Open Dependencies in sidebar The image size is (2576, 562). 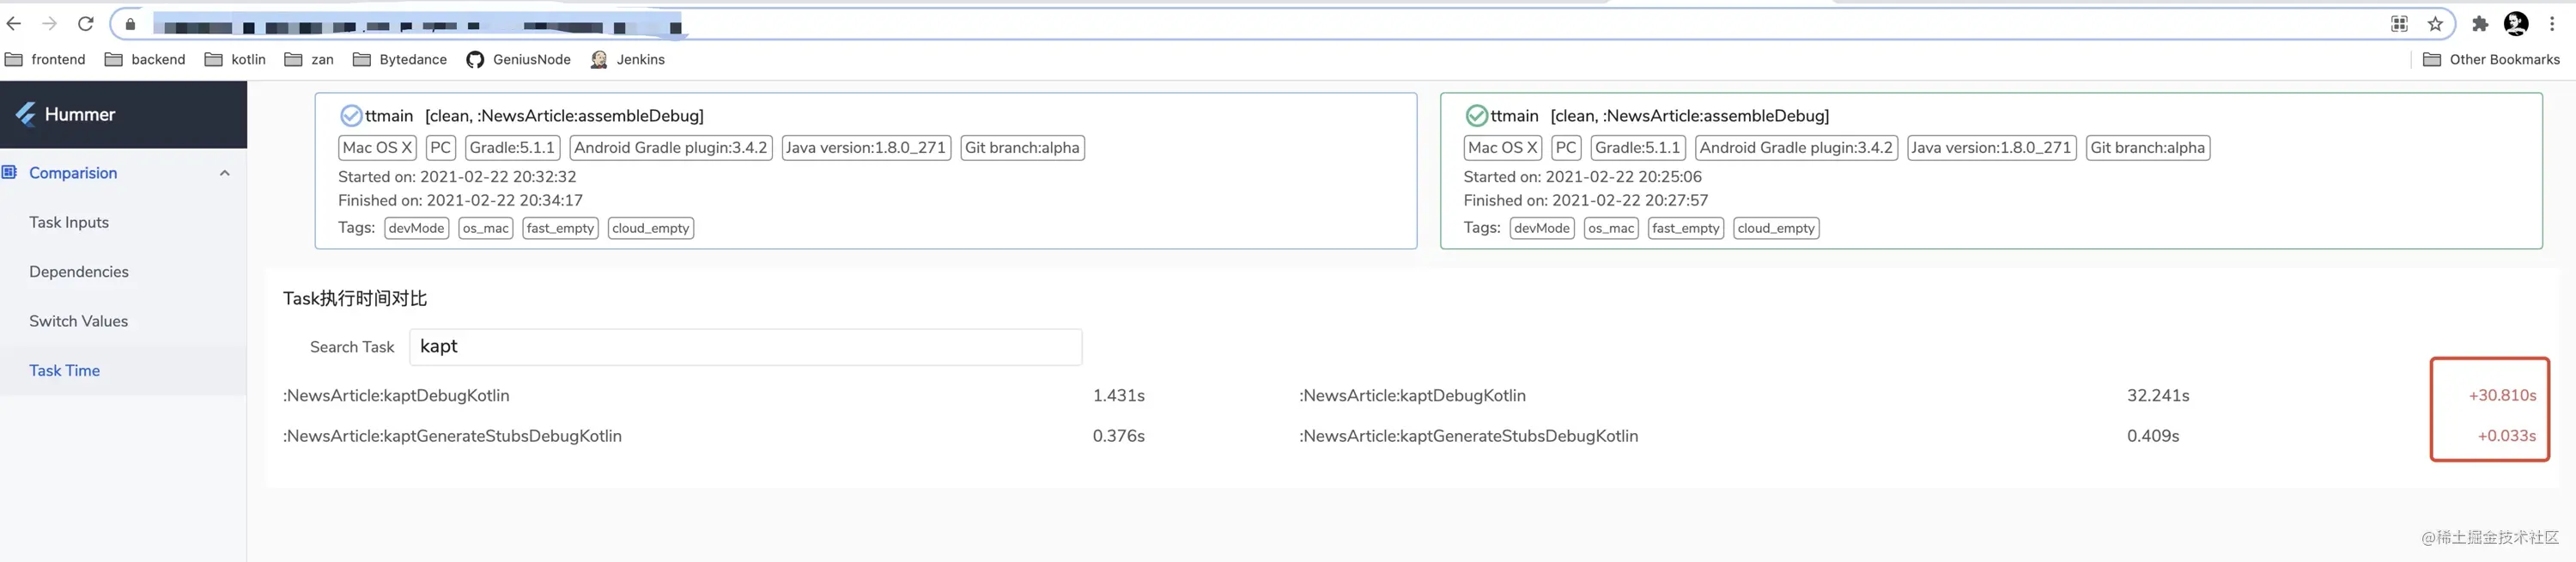(x=79, y=272)
